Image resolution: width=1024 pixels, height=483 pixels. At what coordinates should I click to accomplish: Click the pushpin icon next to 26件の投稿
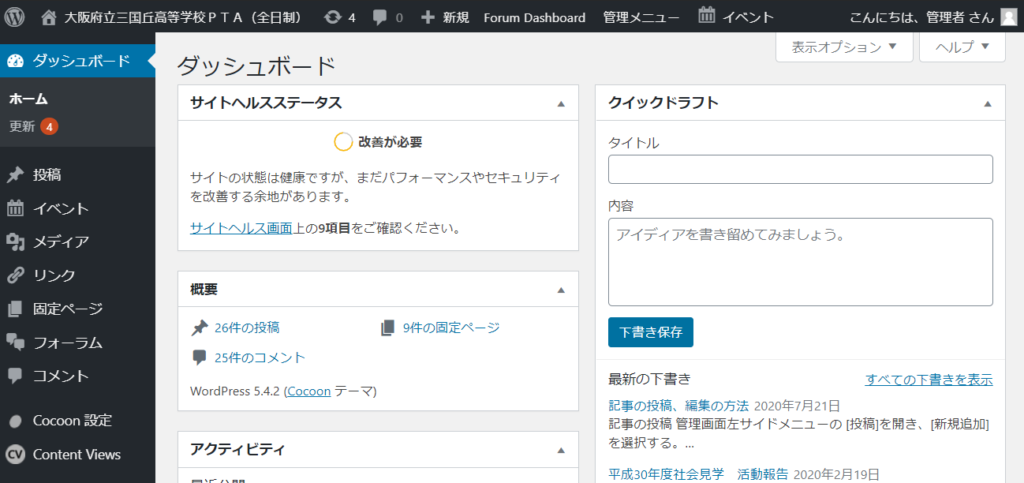[199, 328]
